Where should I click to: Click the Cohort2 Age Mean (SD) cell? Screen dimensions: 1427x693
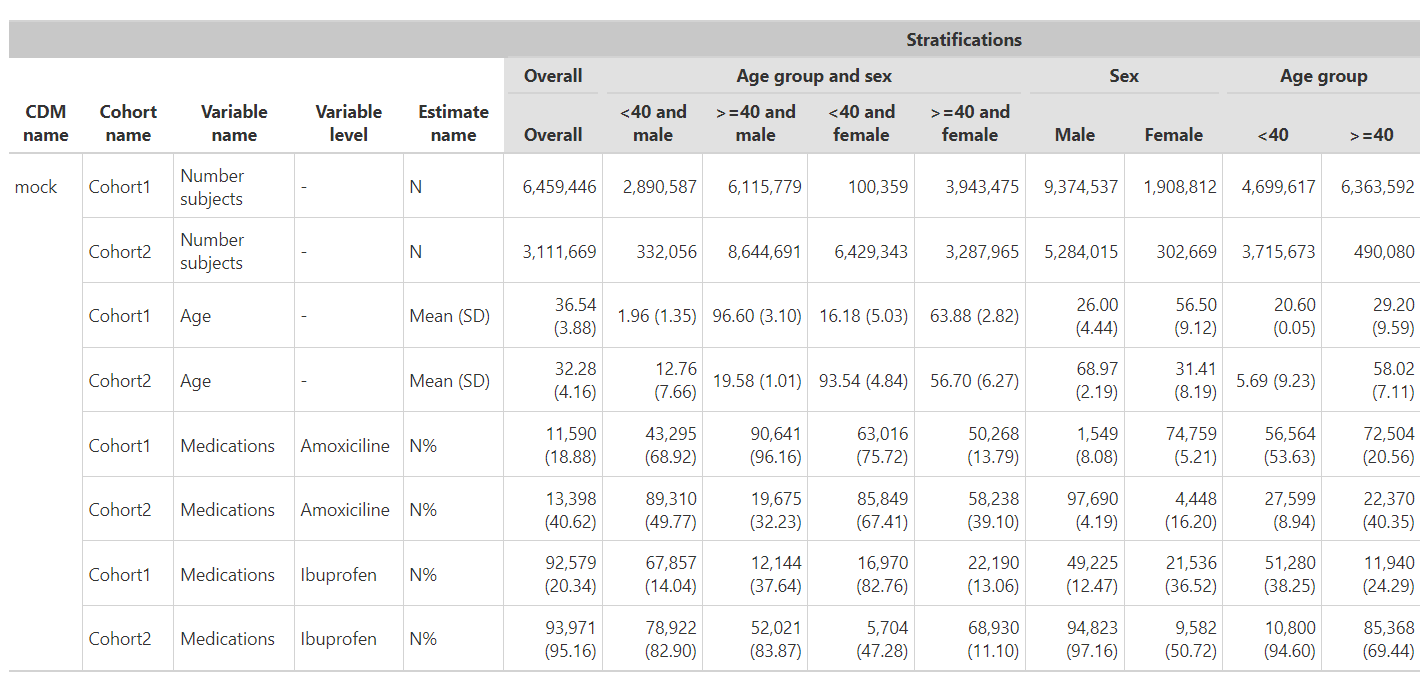(449, 381)
